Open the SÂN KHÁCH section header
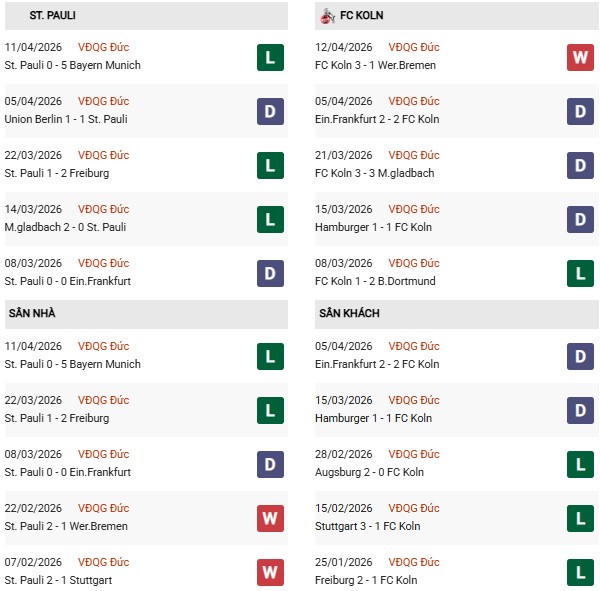600x591 pixels. (349, 313)
